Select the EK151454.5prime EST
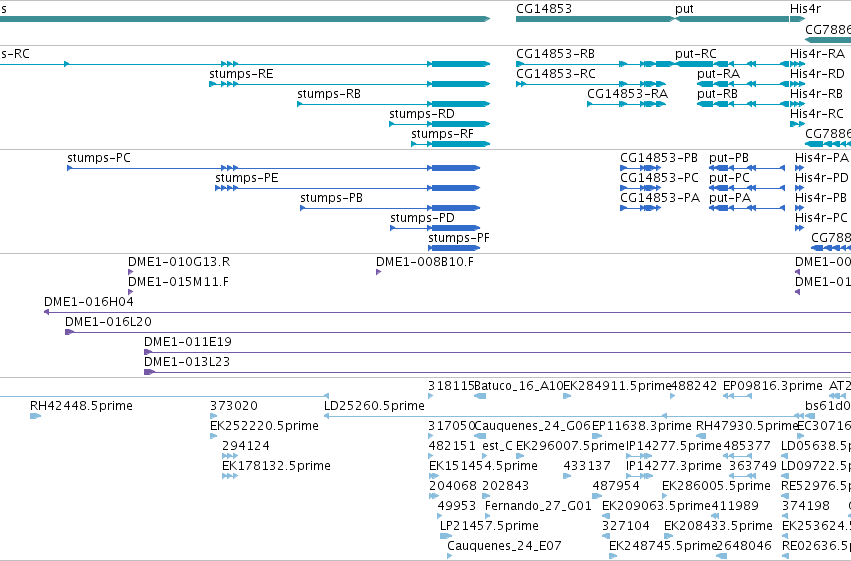 [x=434, y=476]
